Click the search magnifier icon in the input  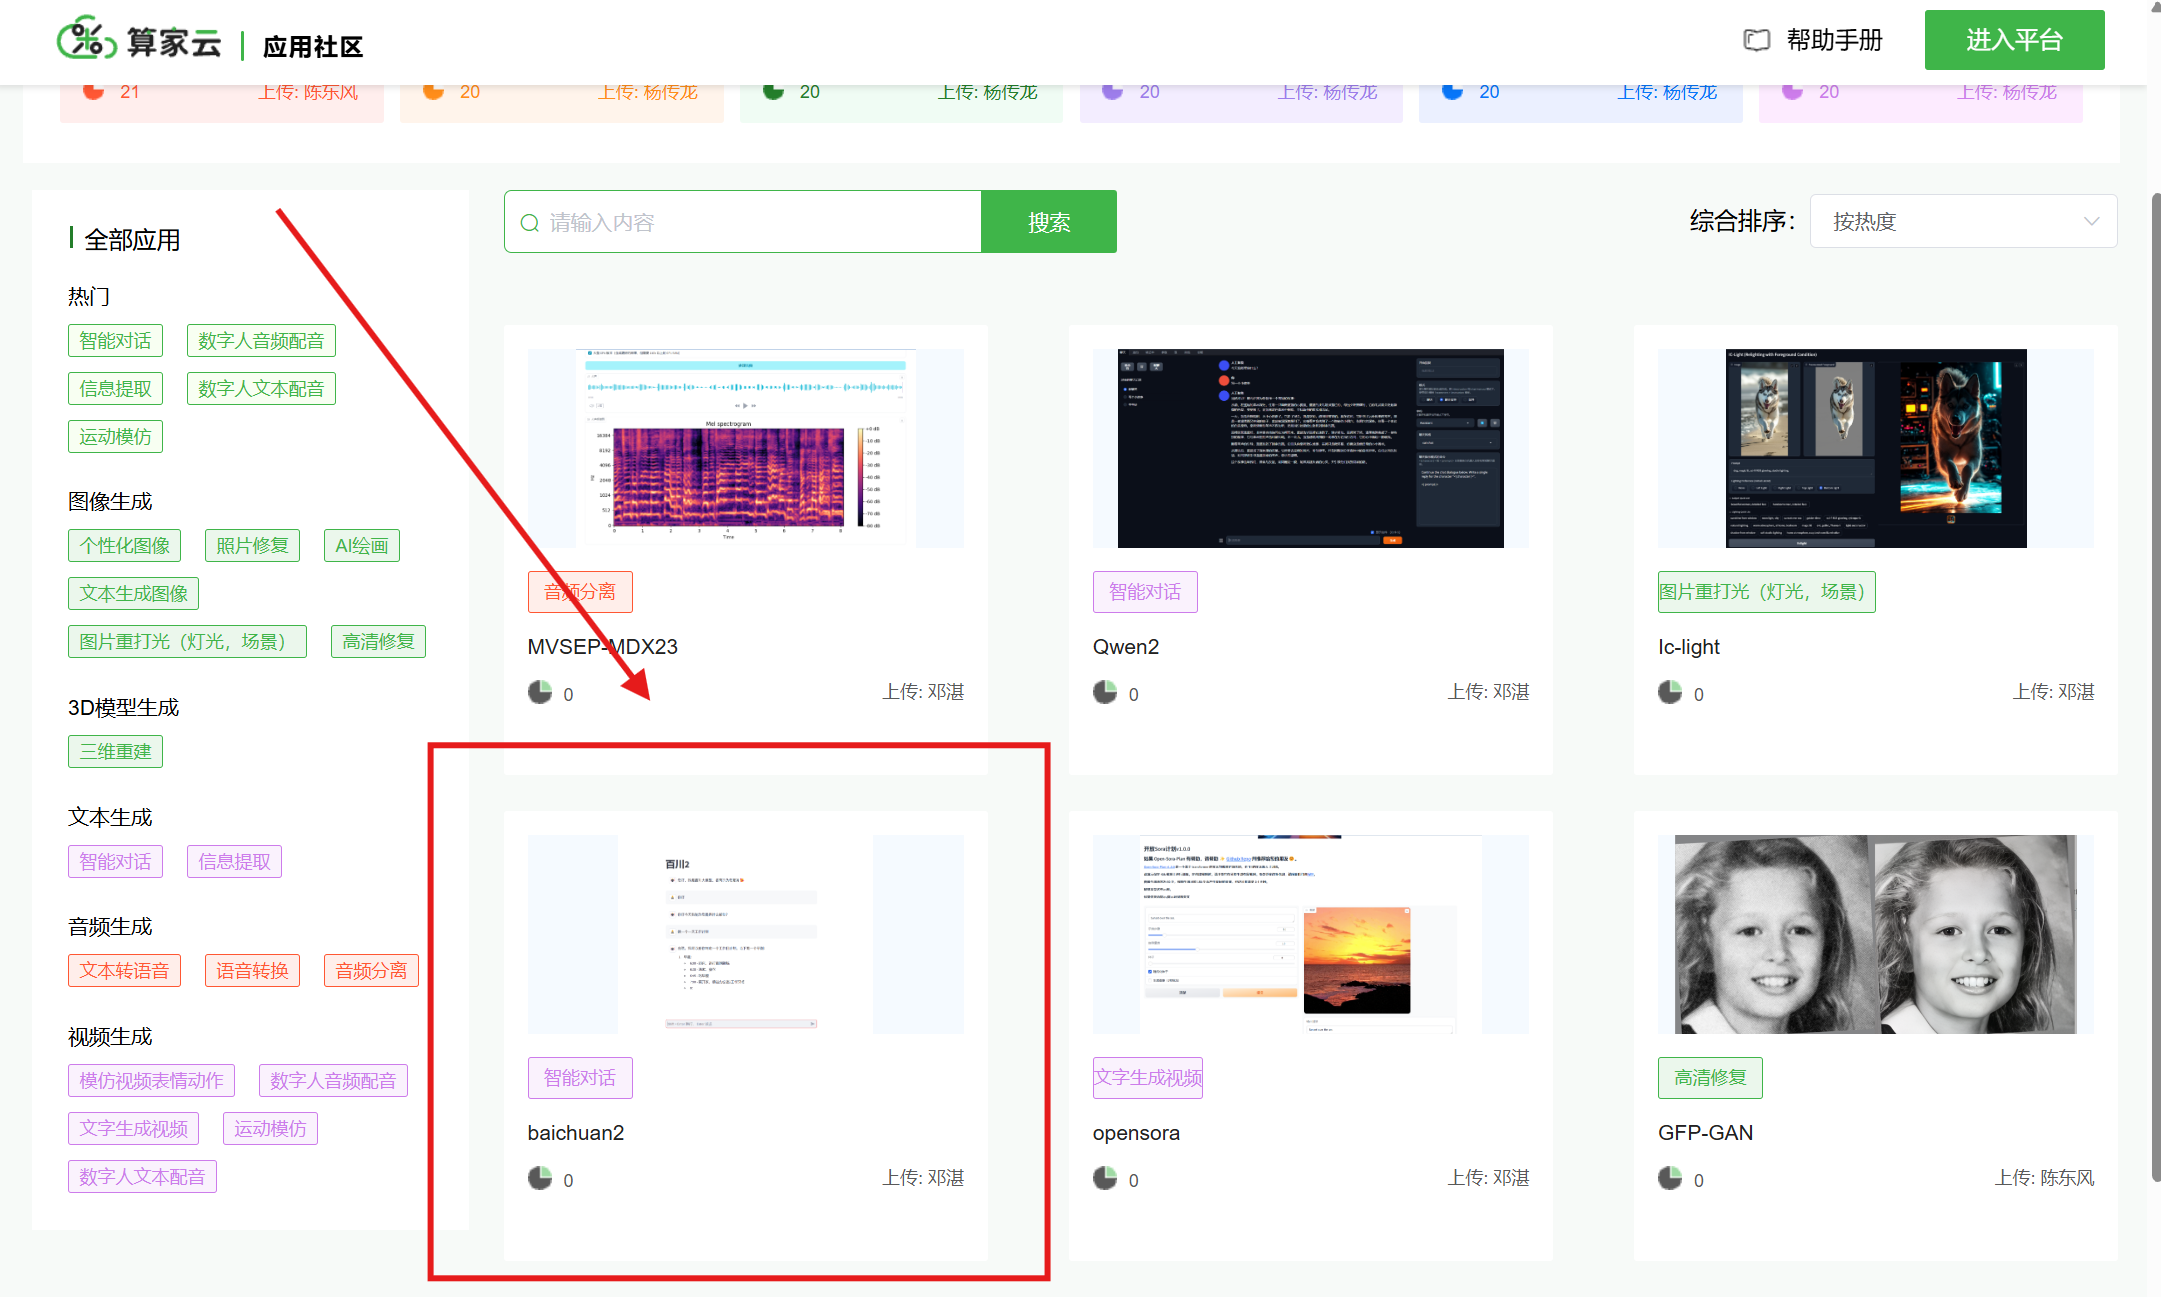coord(529,222)
